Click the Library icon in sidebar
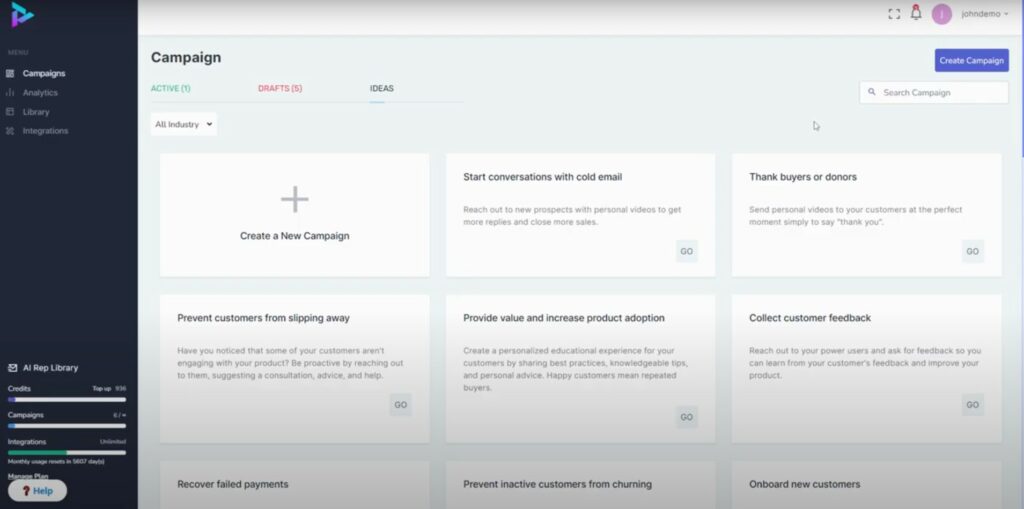This screenshot has height=509, width=1024. (x=11, y=112)
